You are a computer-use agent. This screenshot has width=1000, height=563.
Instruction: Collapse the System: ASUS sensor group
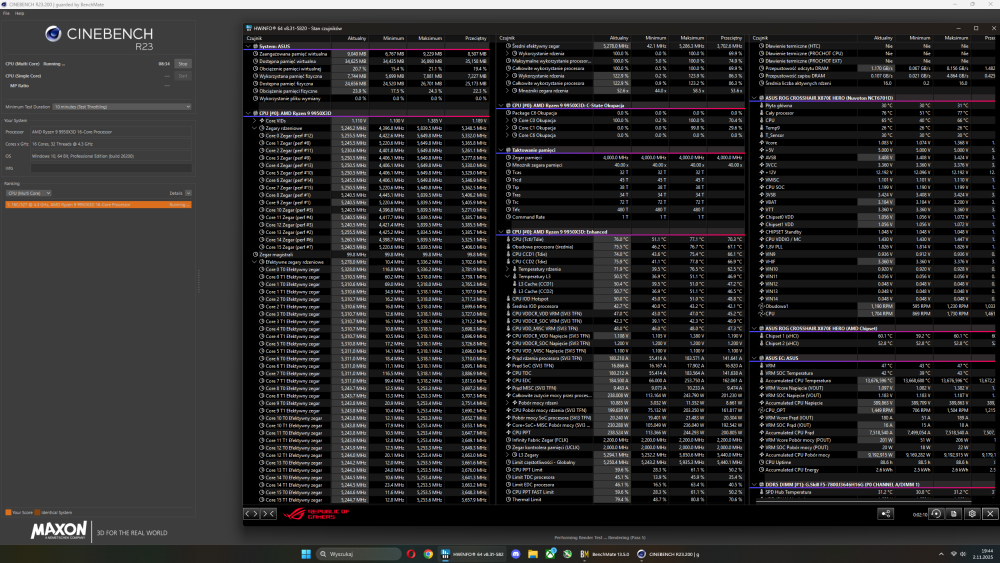[x=250, y=47]
